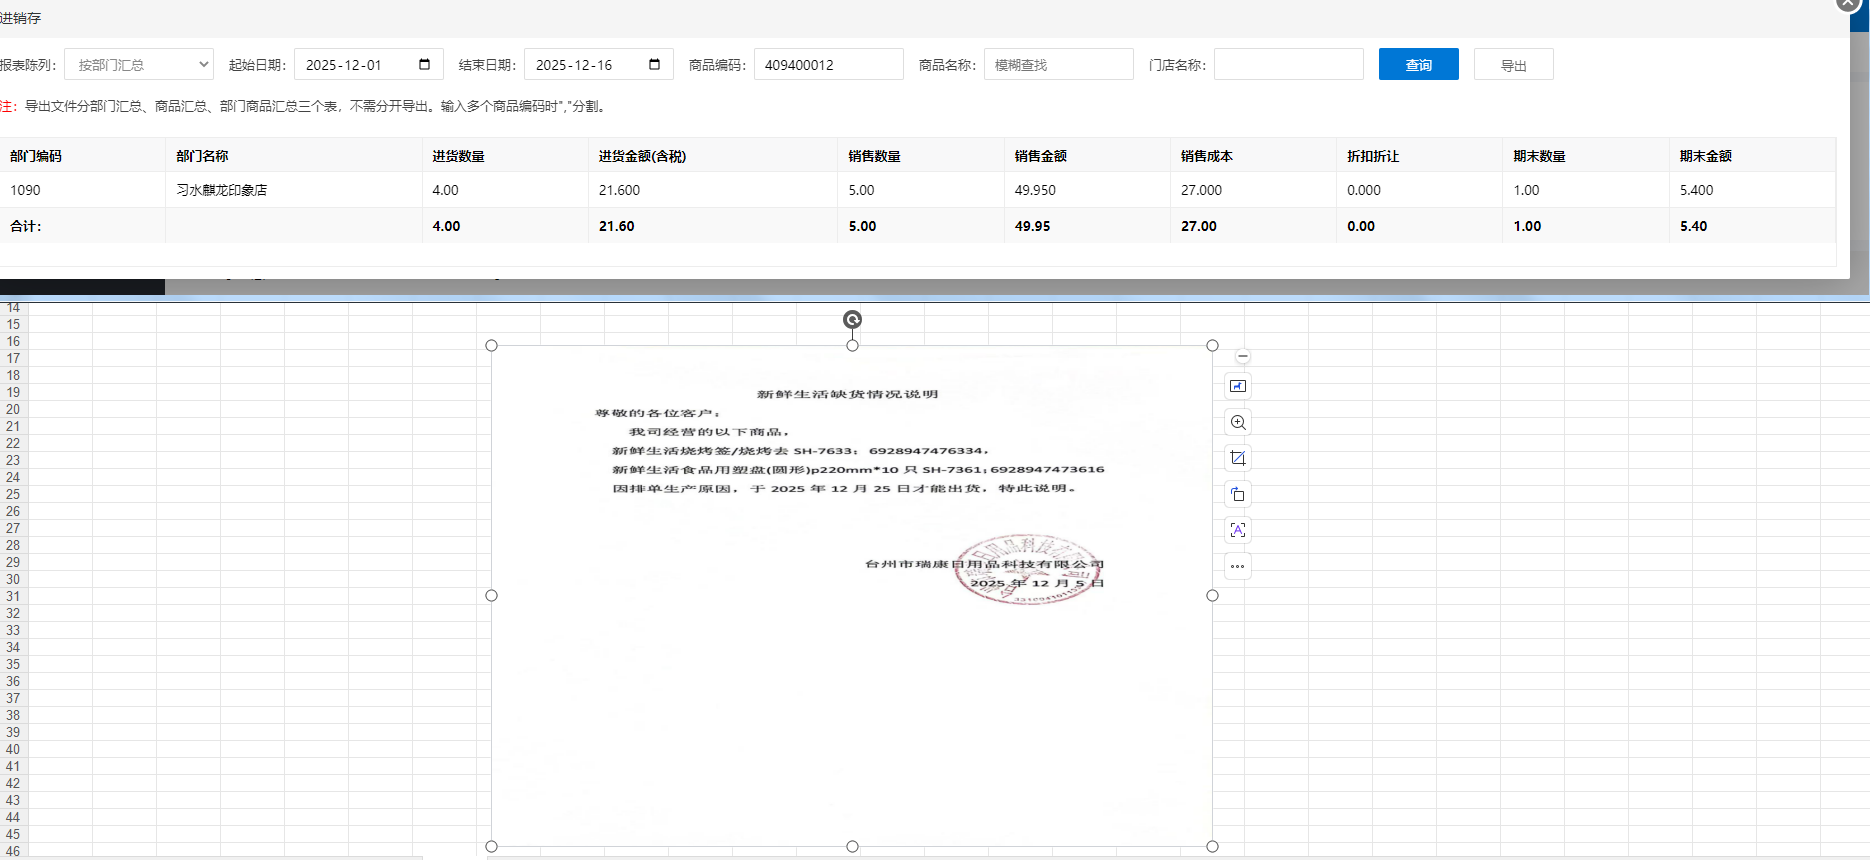Viewport: 1870px width, 860px height.
Task: Click the rotation handle above the picture
Action: point(852,320)
